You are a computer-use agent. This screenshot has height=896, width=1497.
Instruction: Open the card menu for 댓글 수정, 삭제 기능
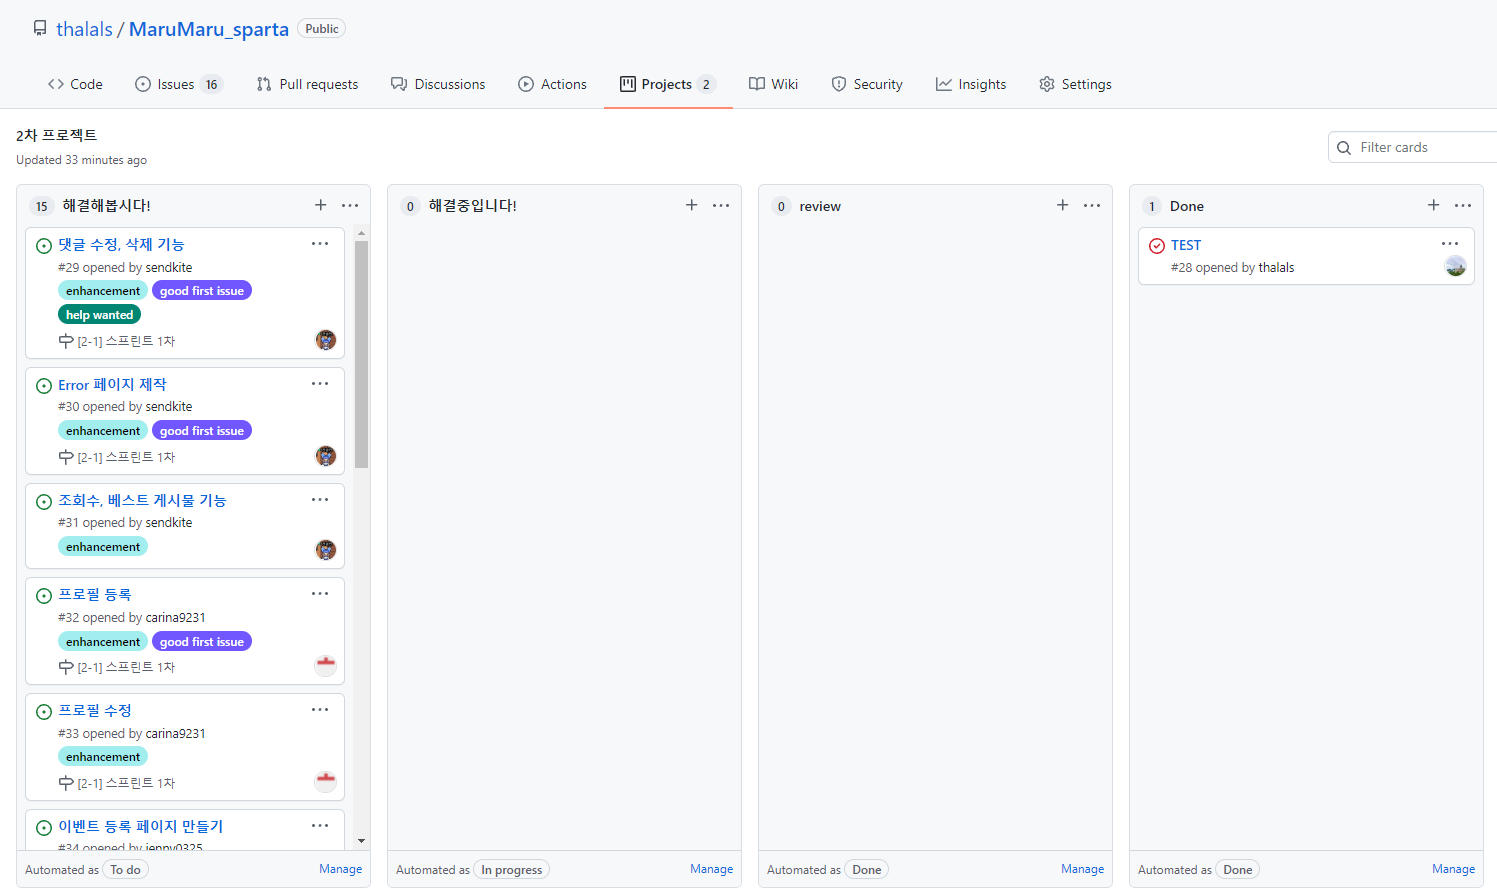click(x=320, y=243)
